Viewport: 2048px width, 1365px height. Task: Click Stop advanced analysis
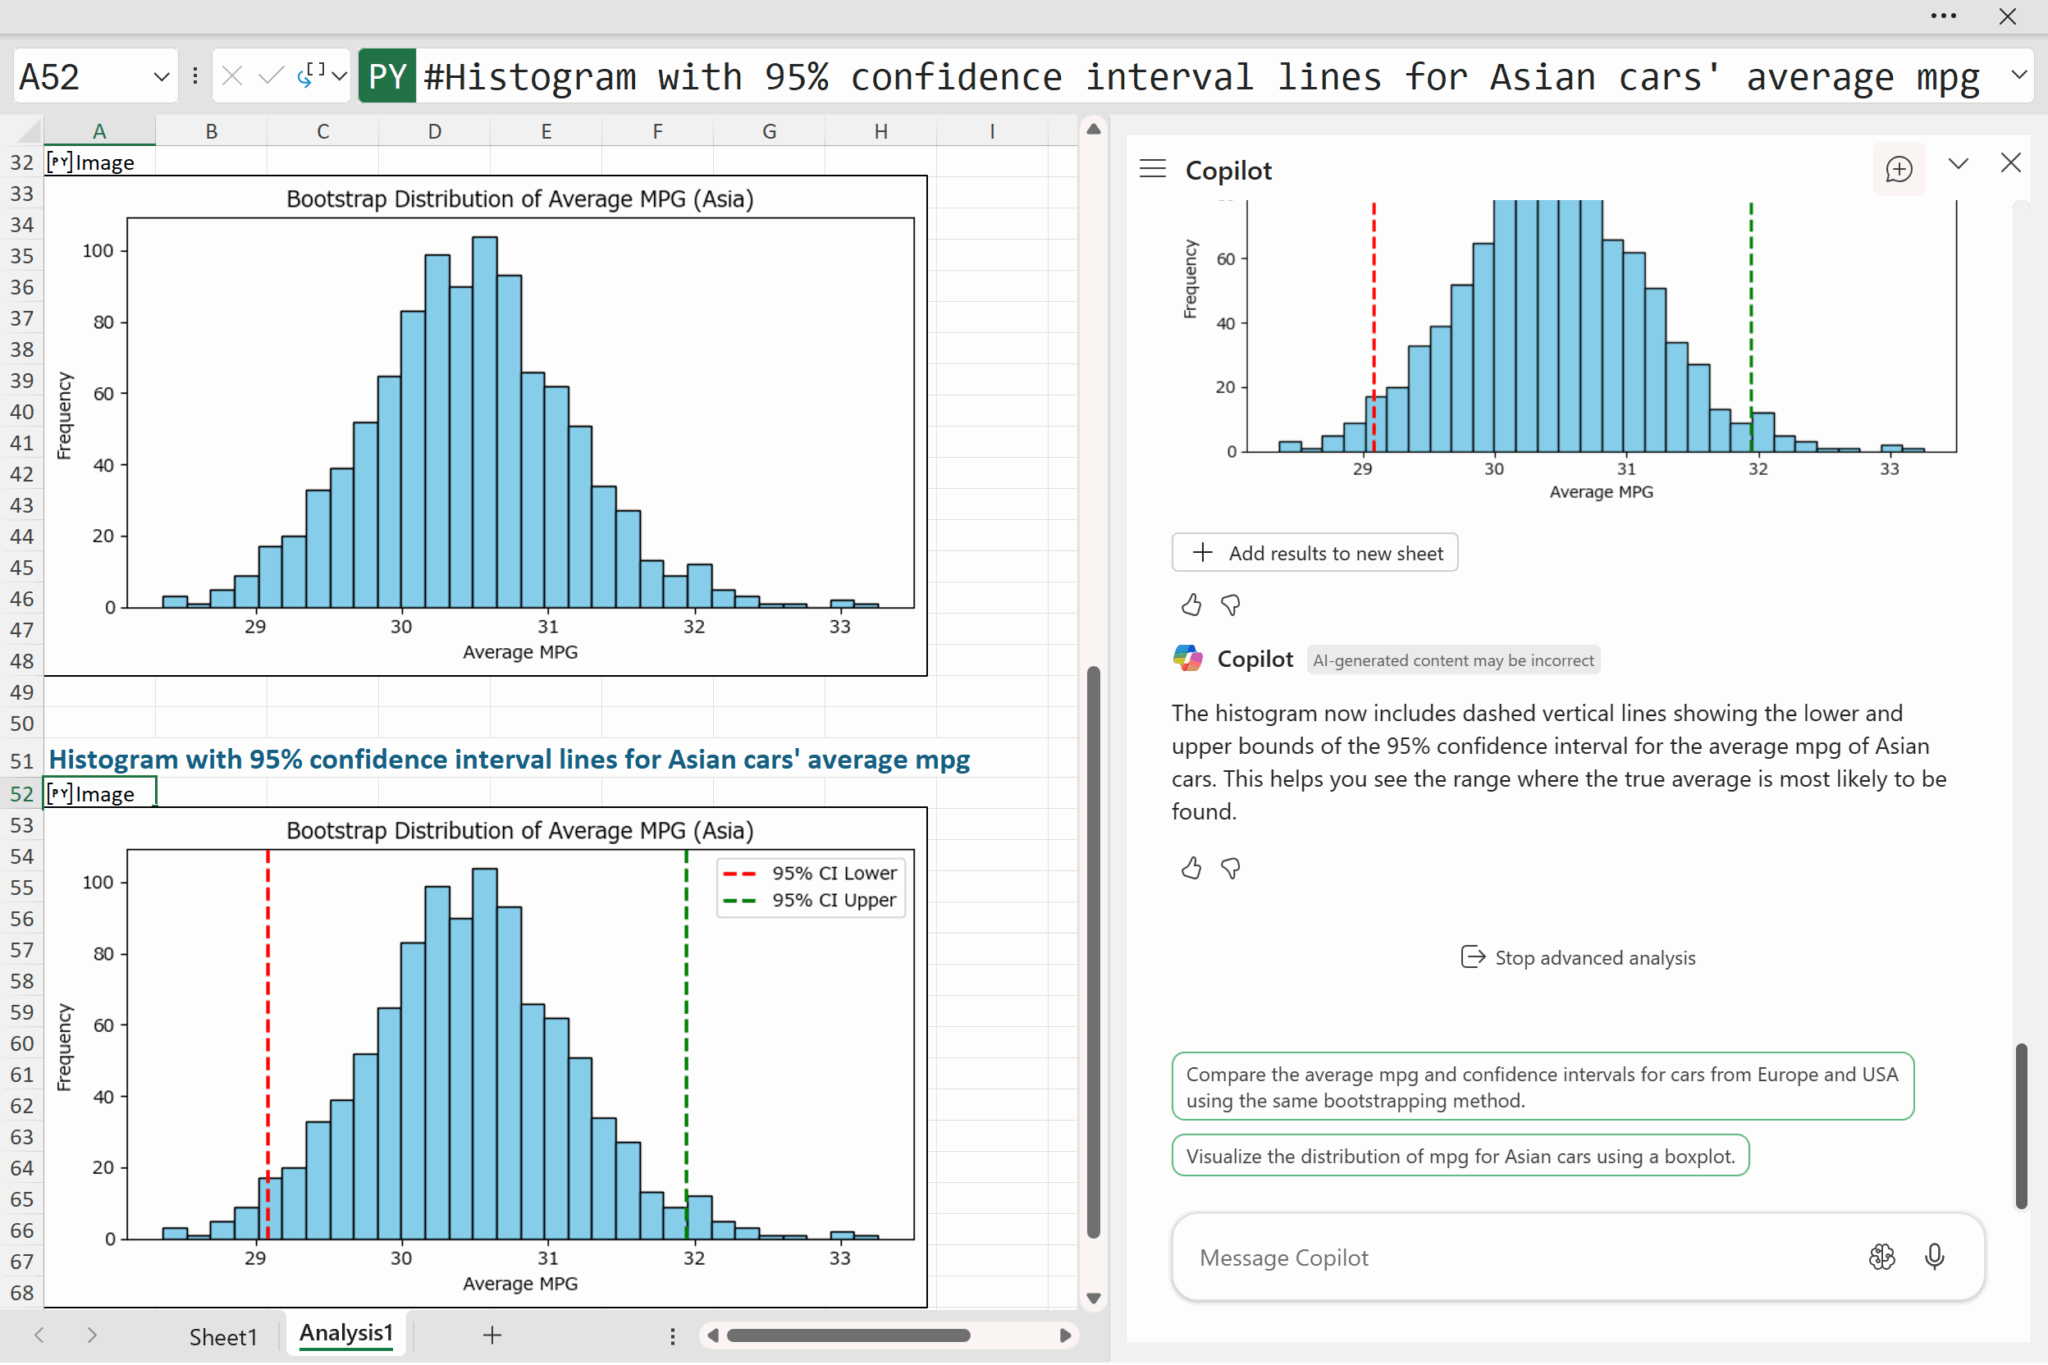[1578, 957]
